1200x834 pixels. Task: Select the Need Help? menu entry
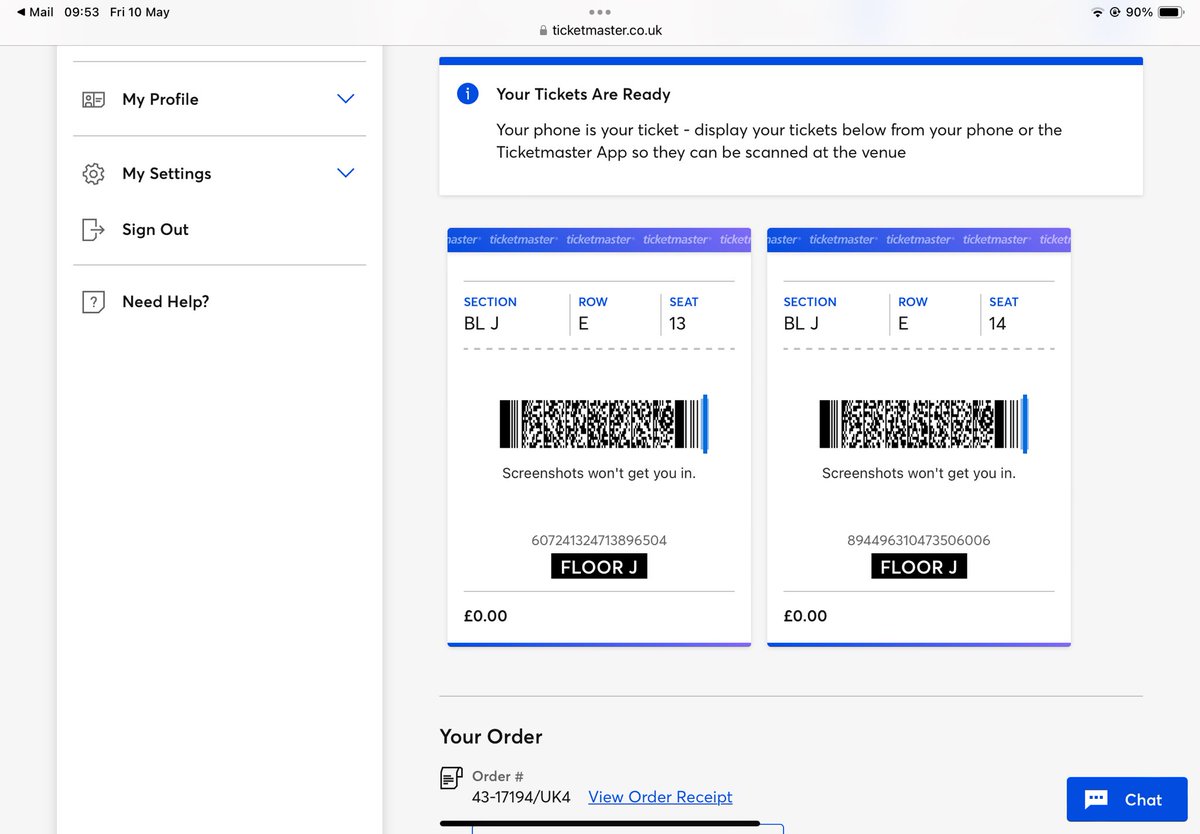pyautogui.click(x=165, y=301)
